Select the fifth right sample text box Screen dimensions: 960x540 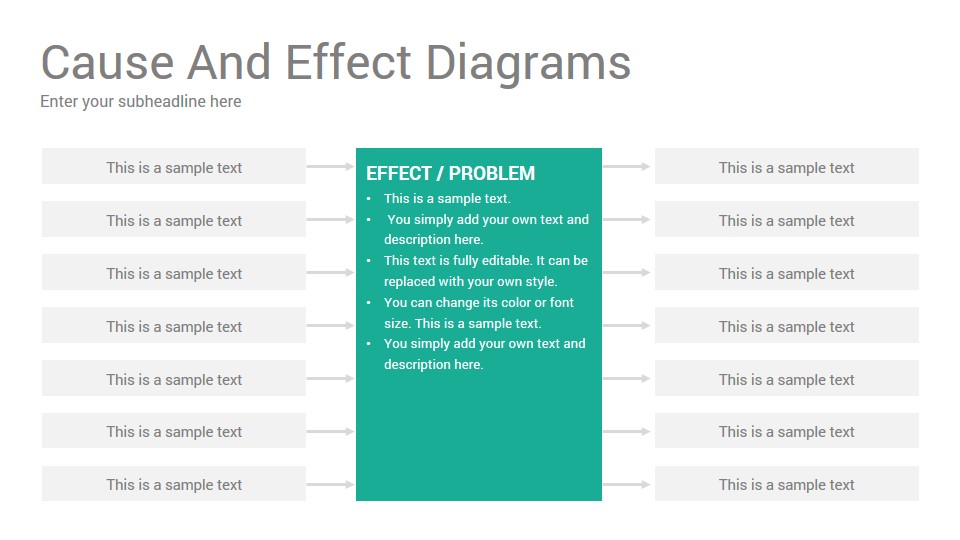[787, 378]
